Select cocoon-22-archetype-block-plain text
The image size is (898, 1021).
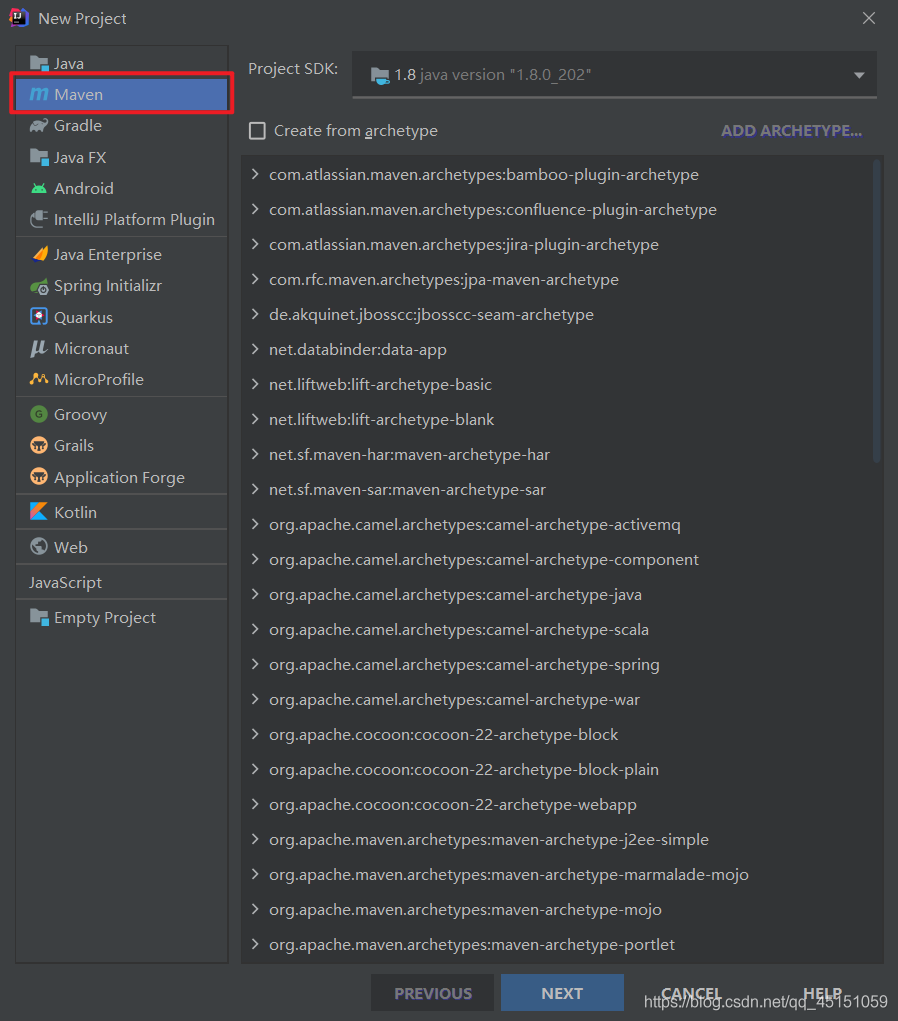[464, 770]
